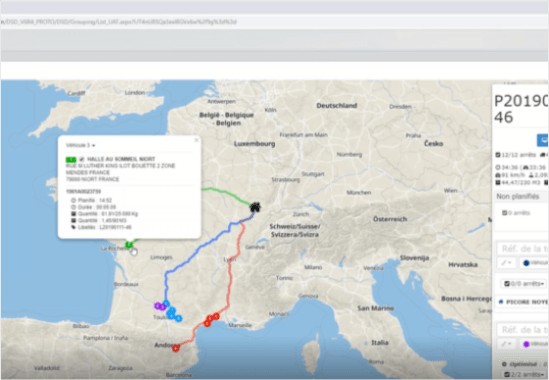Click the black depot house marker on map
Image resolution: width=549 pixels, height=380 pixels.
(256, 207)
